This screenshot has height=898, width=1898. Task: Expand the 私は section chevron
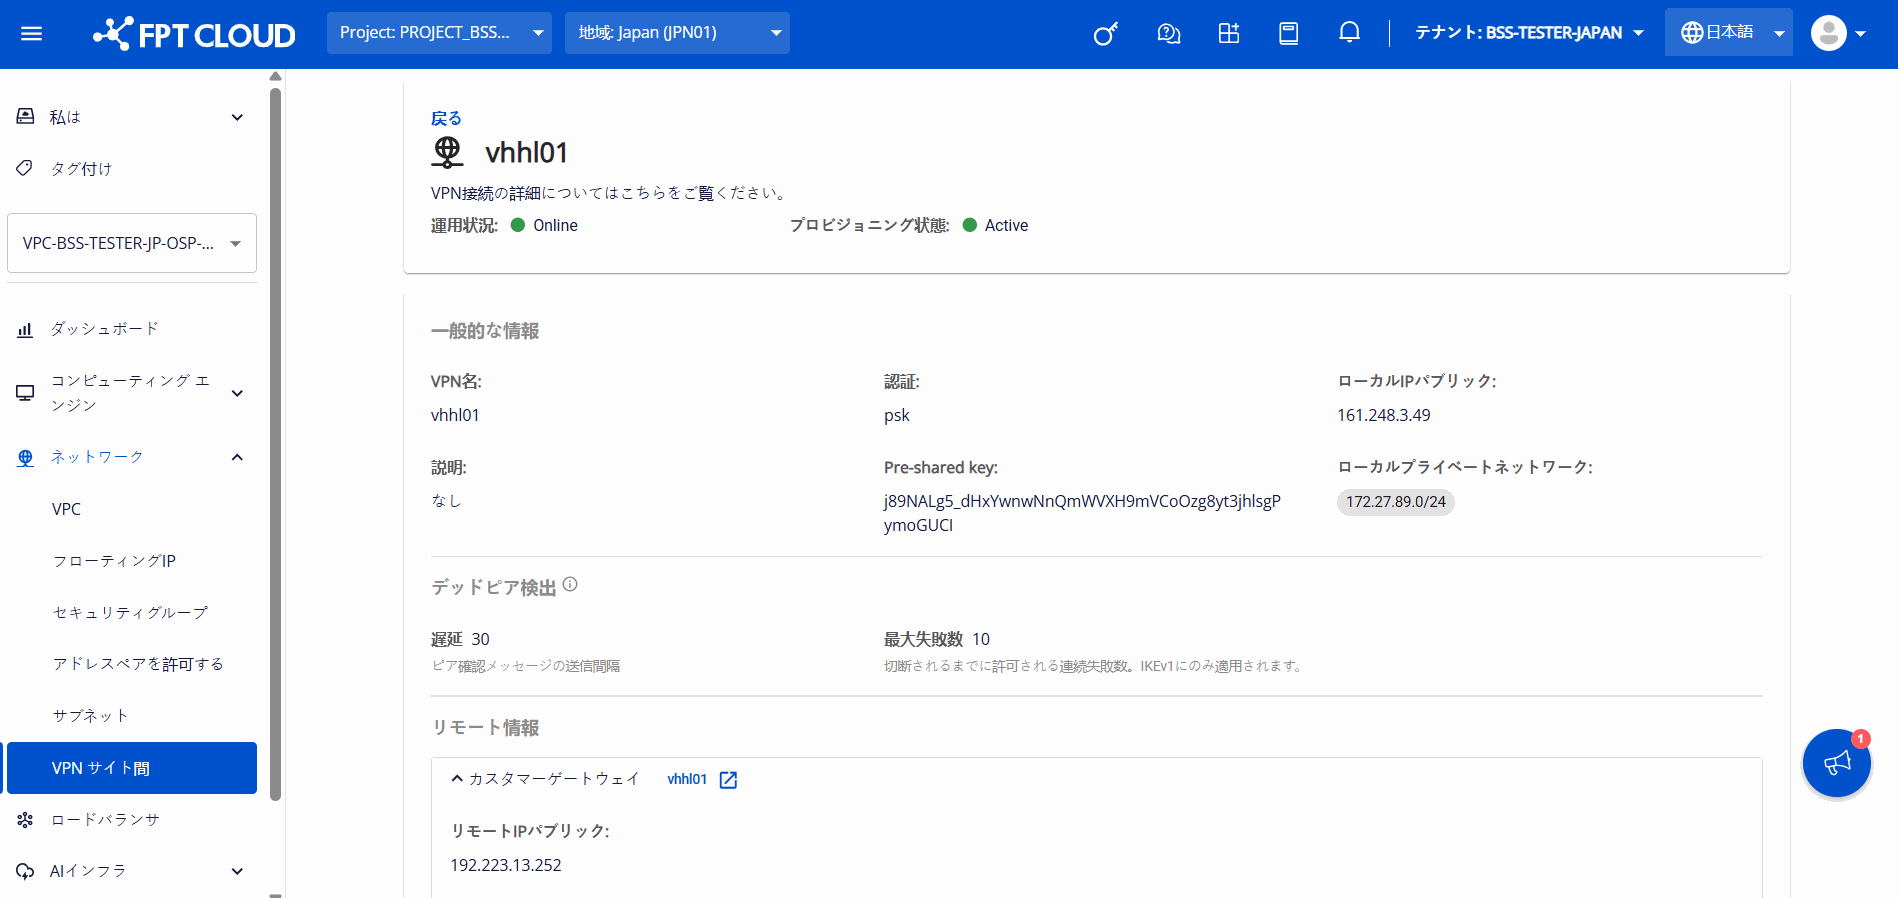pos(237,117)
